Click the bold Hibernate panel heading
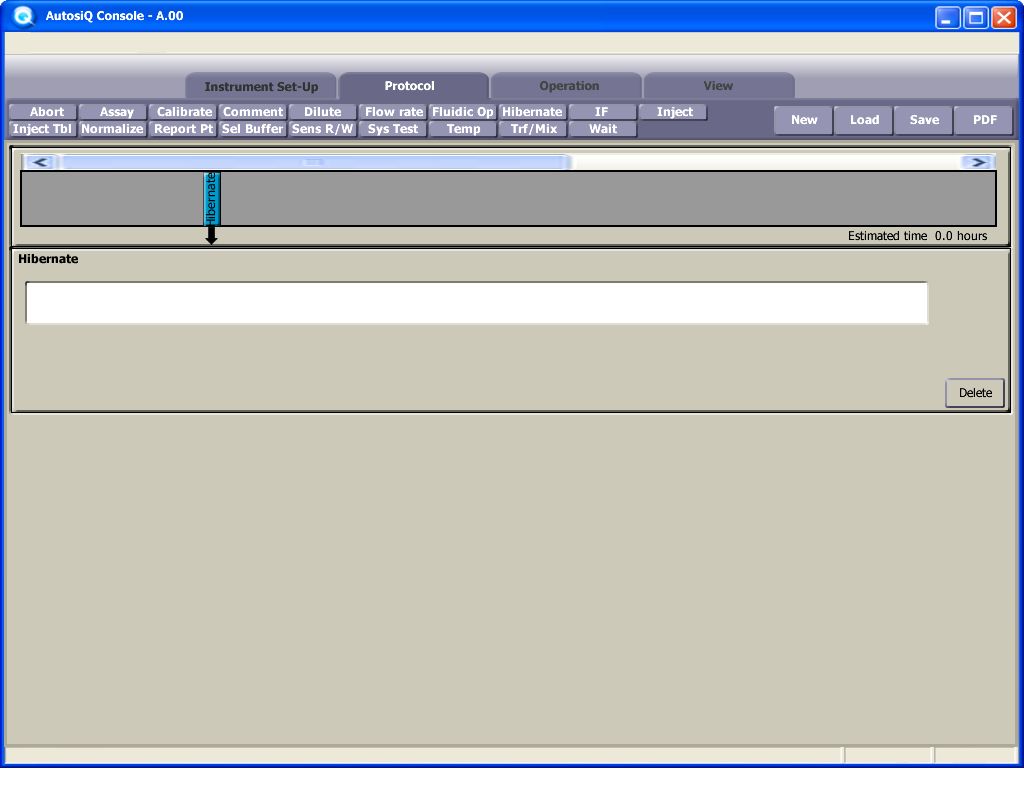1024x786 pixels. [48, 259]
